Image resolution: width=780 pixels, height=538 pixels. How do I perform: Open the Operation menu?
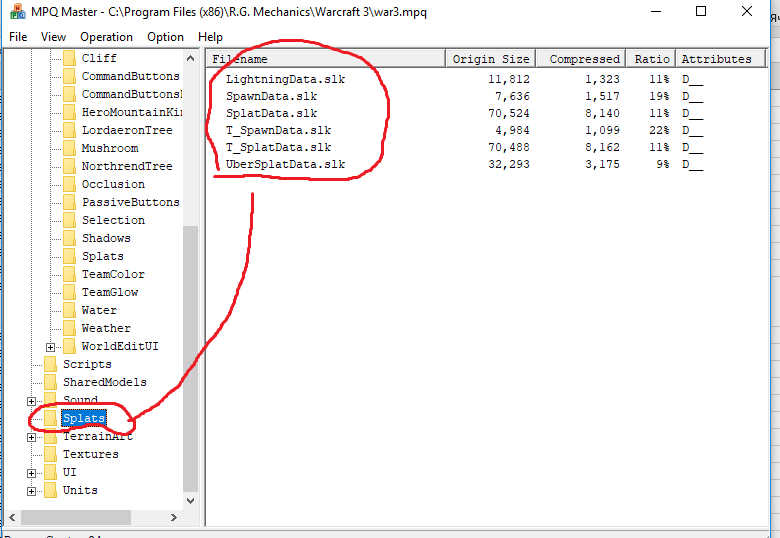tap(106, 37)
